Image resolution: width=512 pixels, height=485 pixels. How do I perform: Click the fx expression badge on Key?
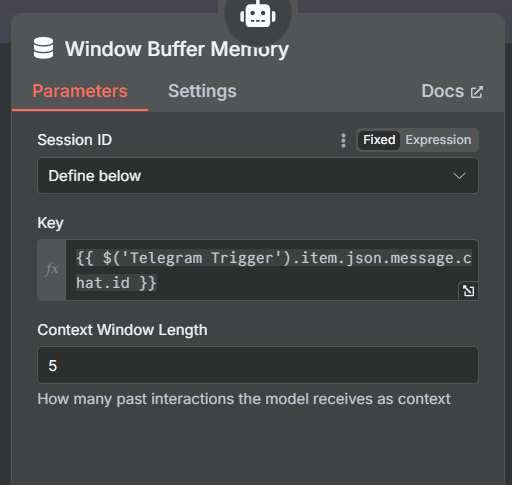pyautogui.click(x=52, y=270)
